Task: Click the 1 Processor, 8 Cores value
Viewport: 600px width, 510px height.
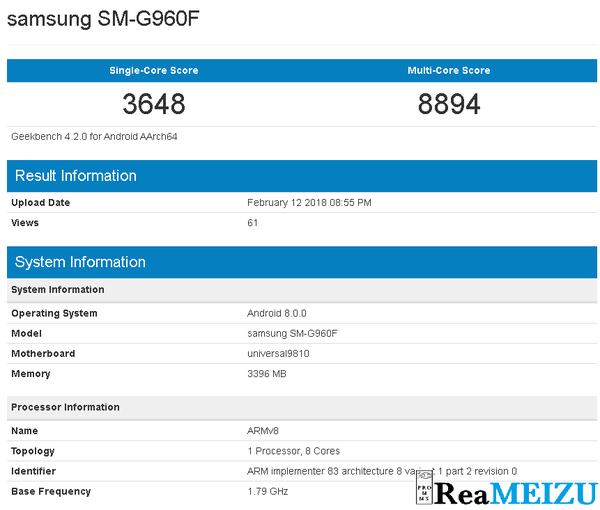Action: [x=294, y=451]
